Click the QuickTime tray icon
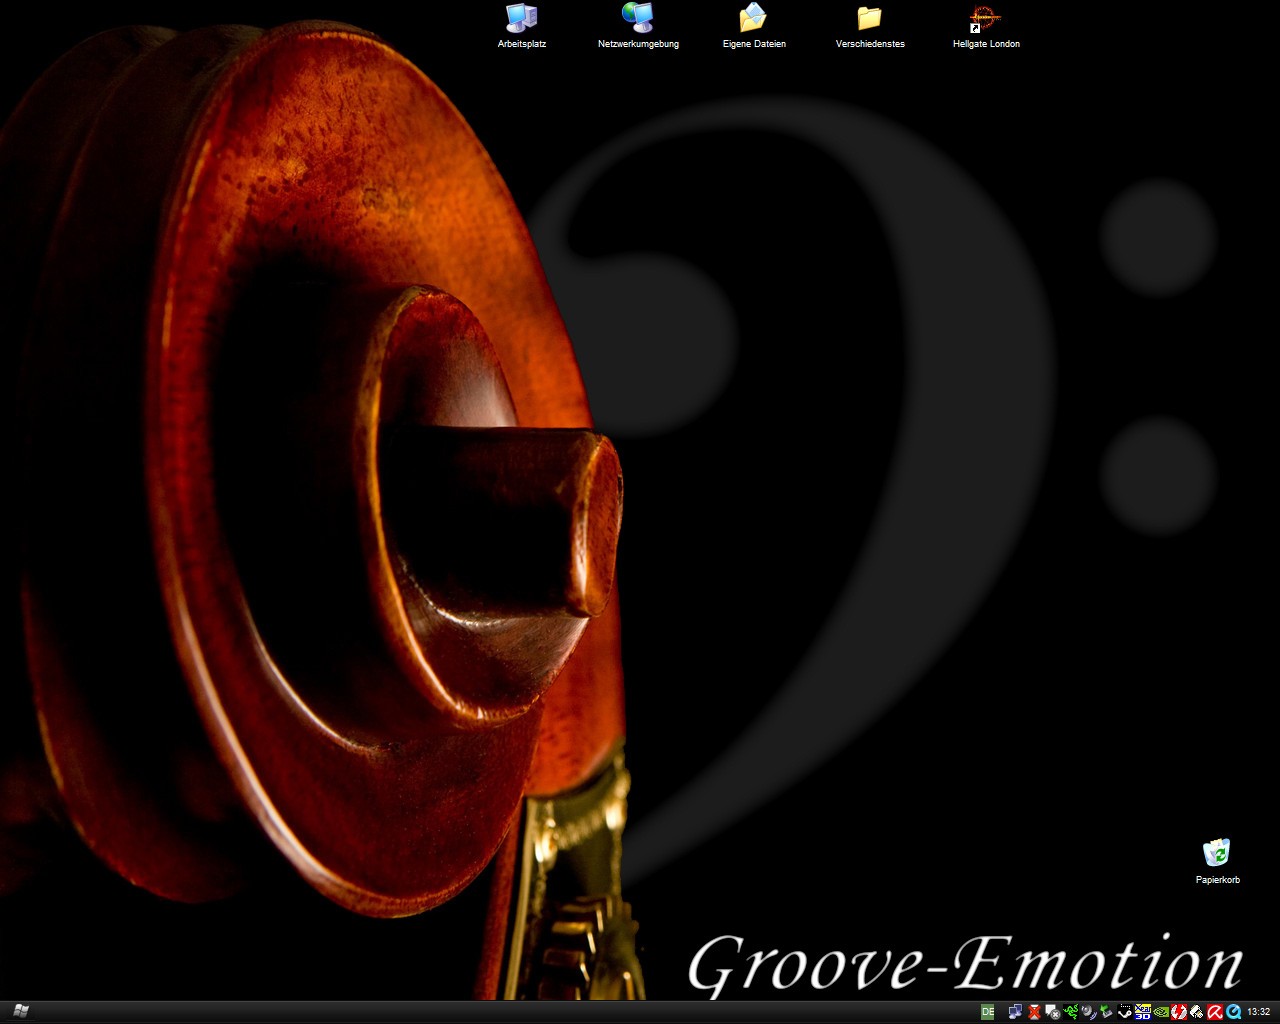Image resolution: width=1280 pixels, height=1024 pixels. pos(1234,1012)
